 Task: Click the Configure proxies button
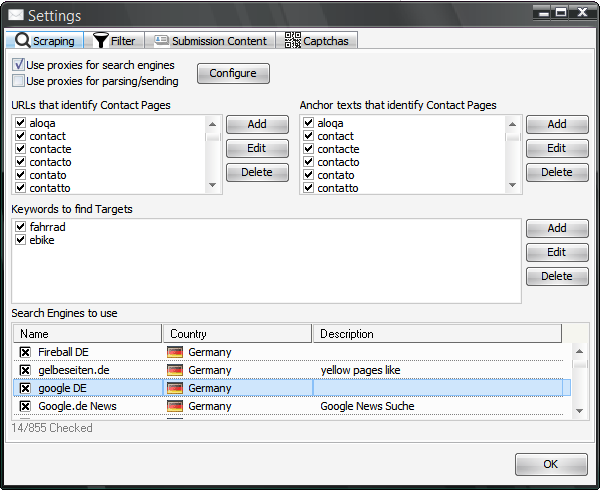tap(232, 73)
